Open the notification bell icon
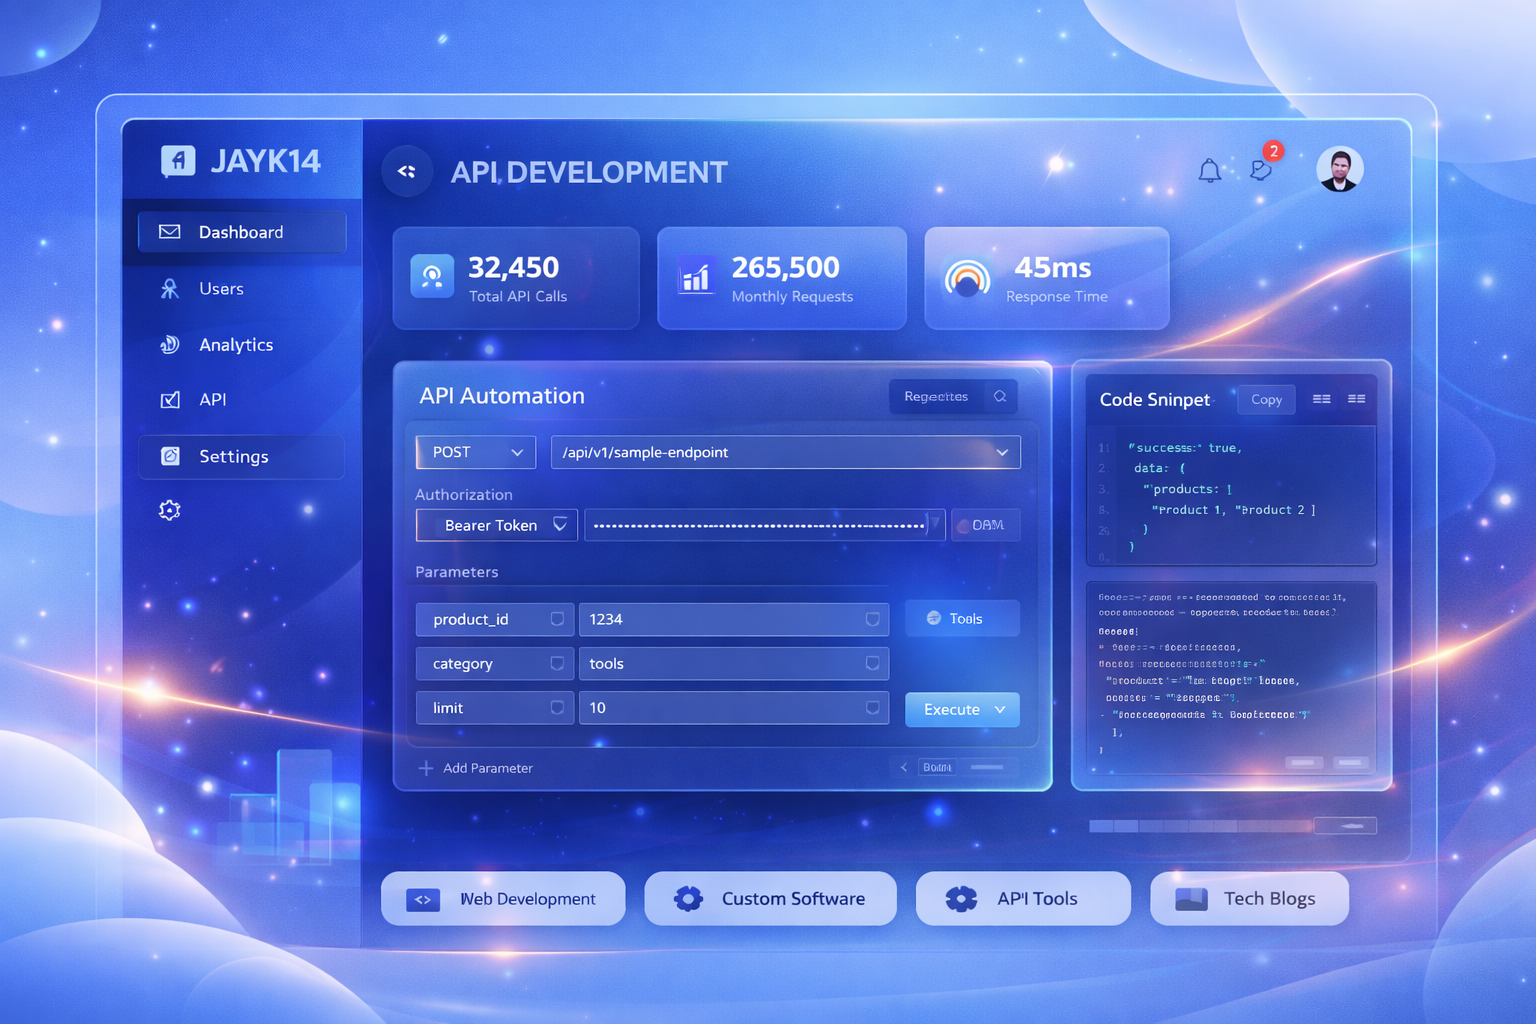The image size is (1536, 1024). click(1209, 171)
